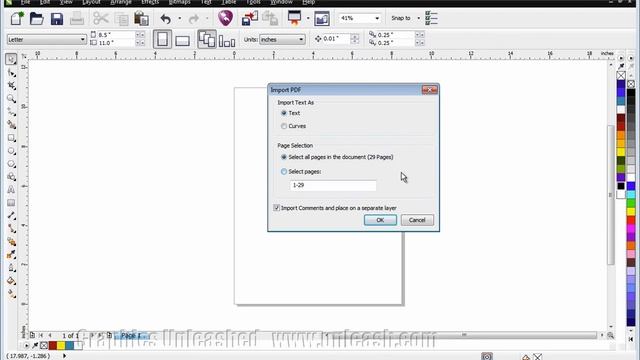This screenshot has height=360, width=640.
Task: Click the page height 11.0 stepper arrows
Action: [140, 43]
